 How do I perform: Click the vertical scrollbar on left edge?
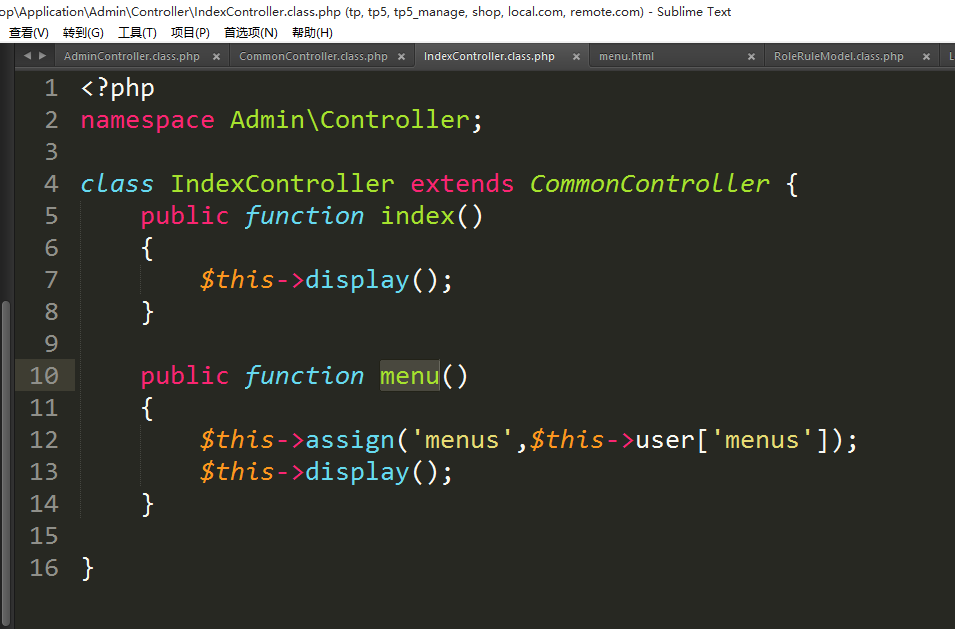[6, 450]
